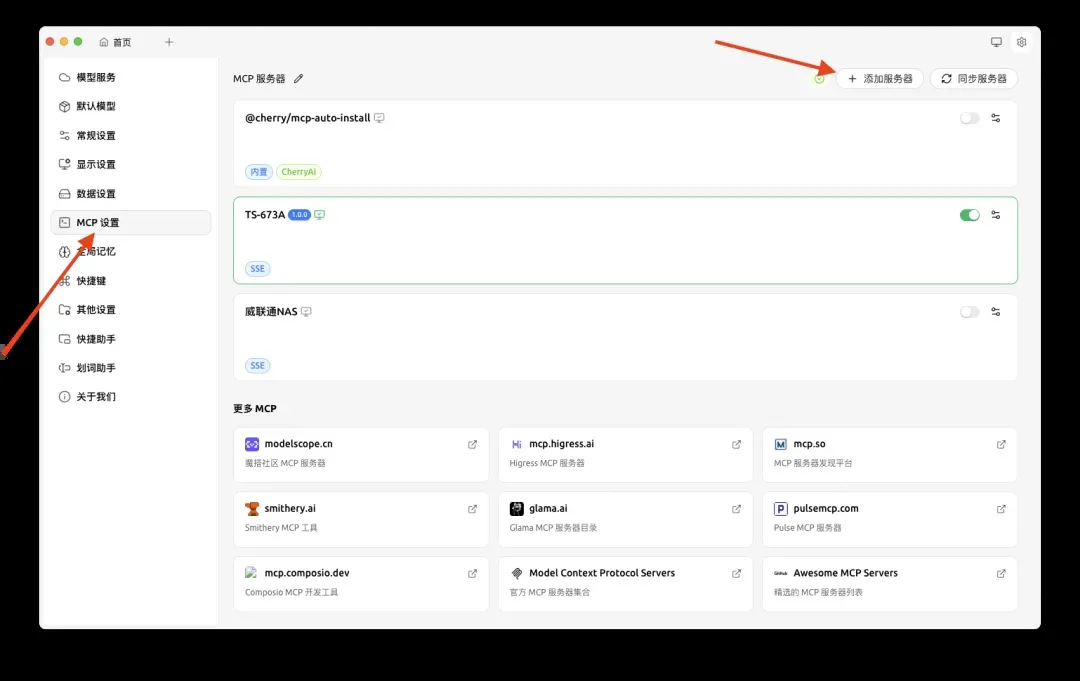Click the pencil edit icon beside MCP 服务器

(x=298, y=79)
